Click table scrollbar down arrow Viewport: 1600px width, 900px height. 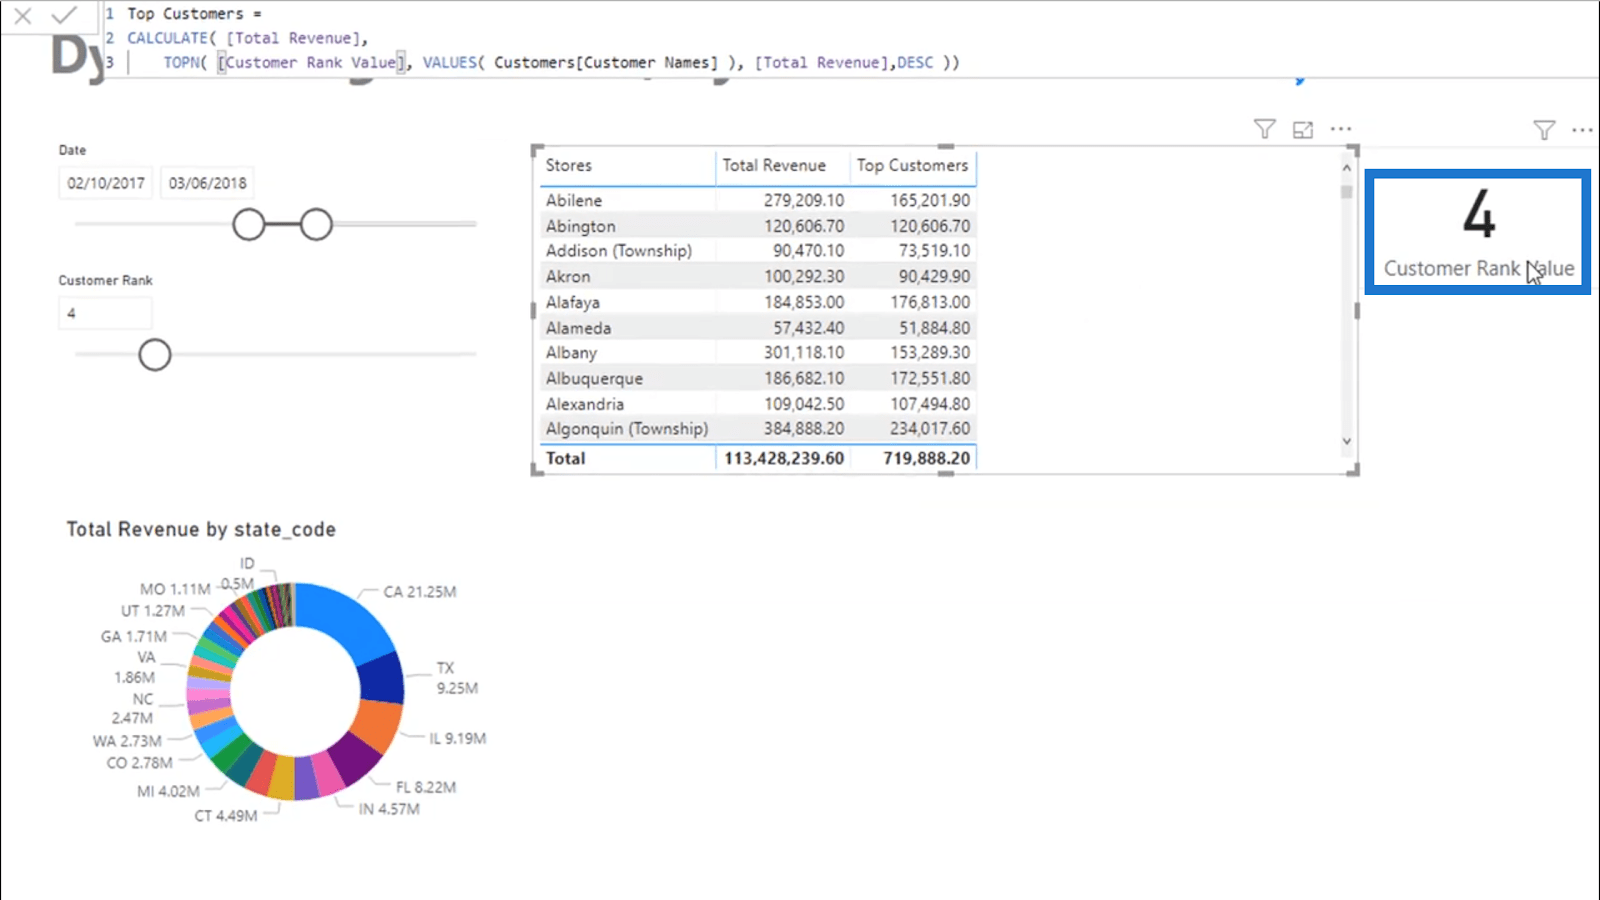1346,441
